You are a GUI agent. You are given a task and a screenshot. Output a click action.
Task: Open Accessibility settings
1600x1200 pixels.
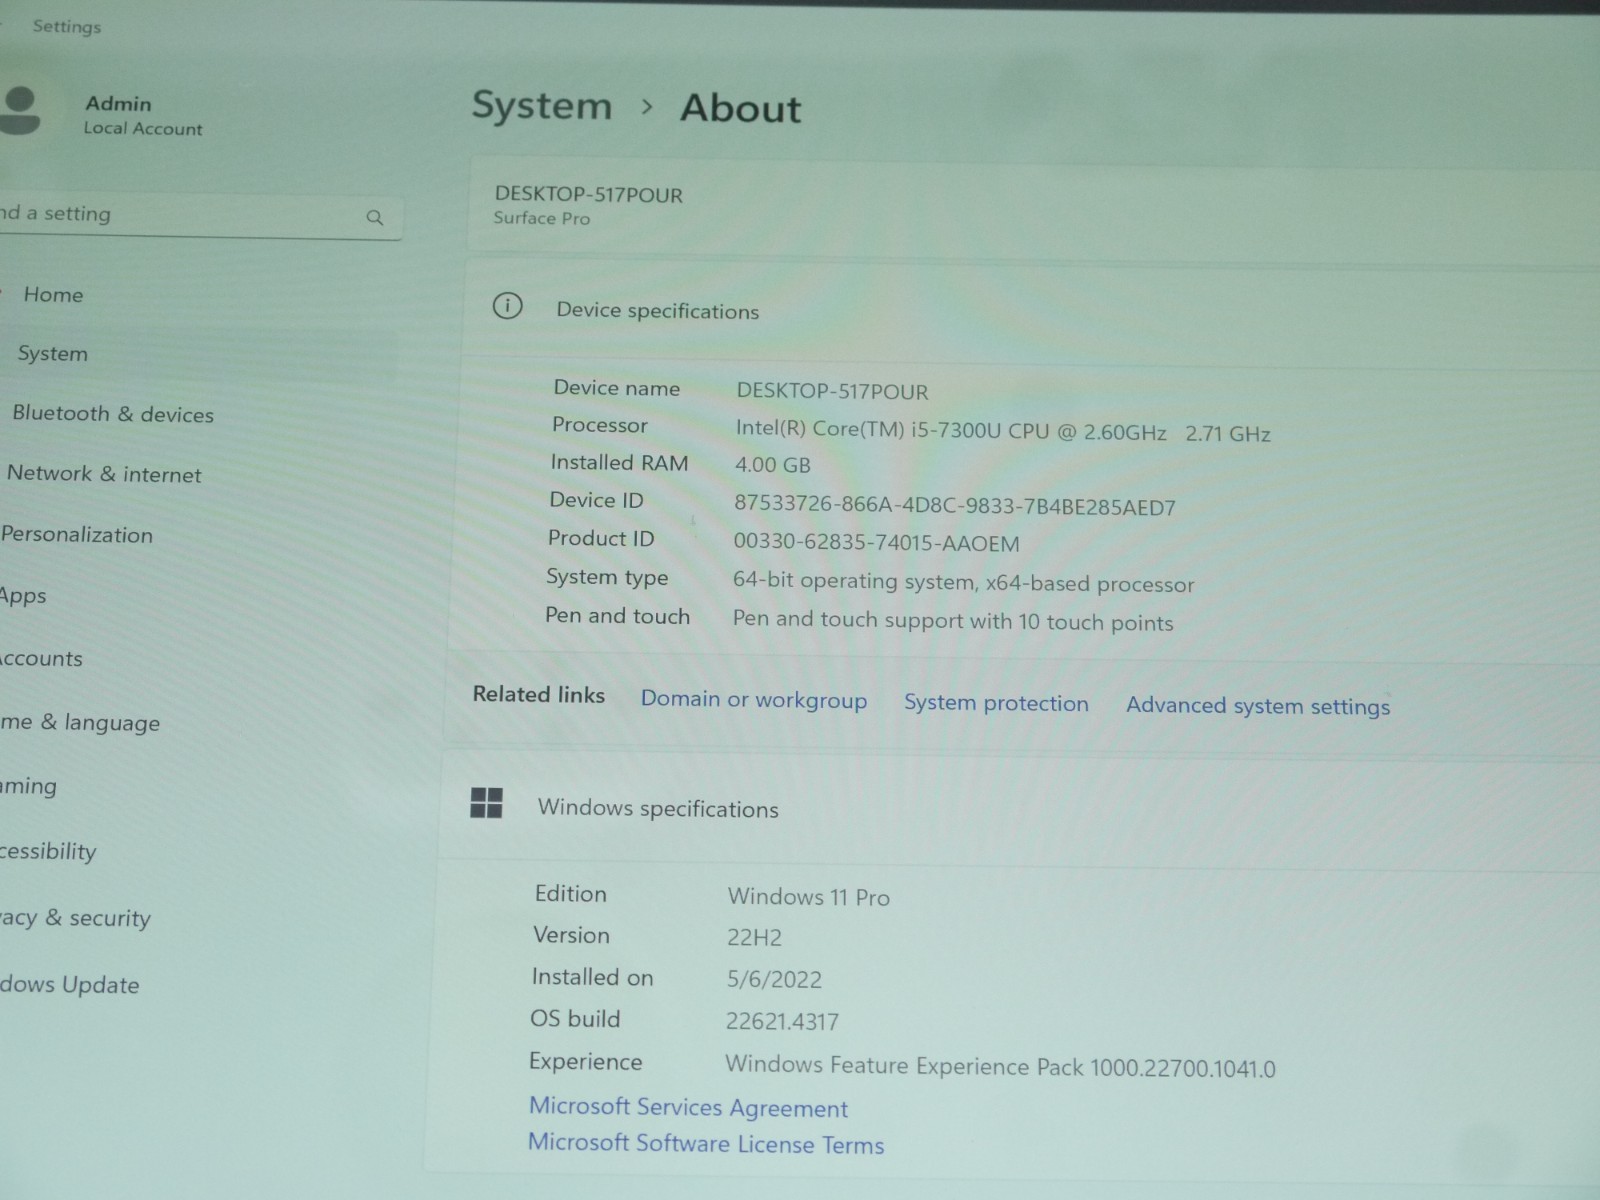click(x=48, y=852)
